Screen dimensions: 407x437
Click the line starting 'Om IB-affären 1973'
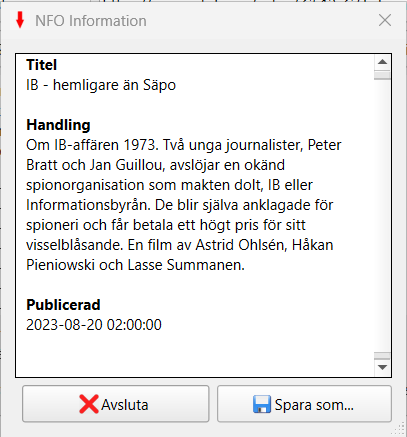(184, 145)
